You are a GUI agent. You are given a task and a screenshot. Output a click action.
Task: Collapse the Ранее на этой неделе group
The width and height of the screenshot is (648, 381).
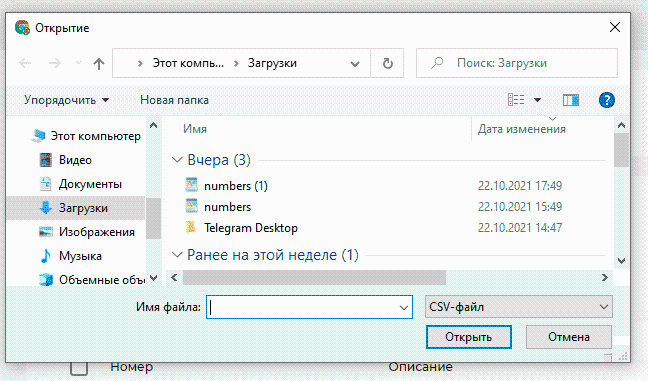coord(177,255)
